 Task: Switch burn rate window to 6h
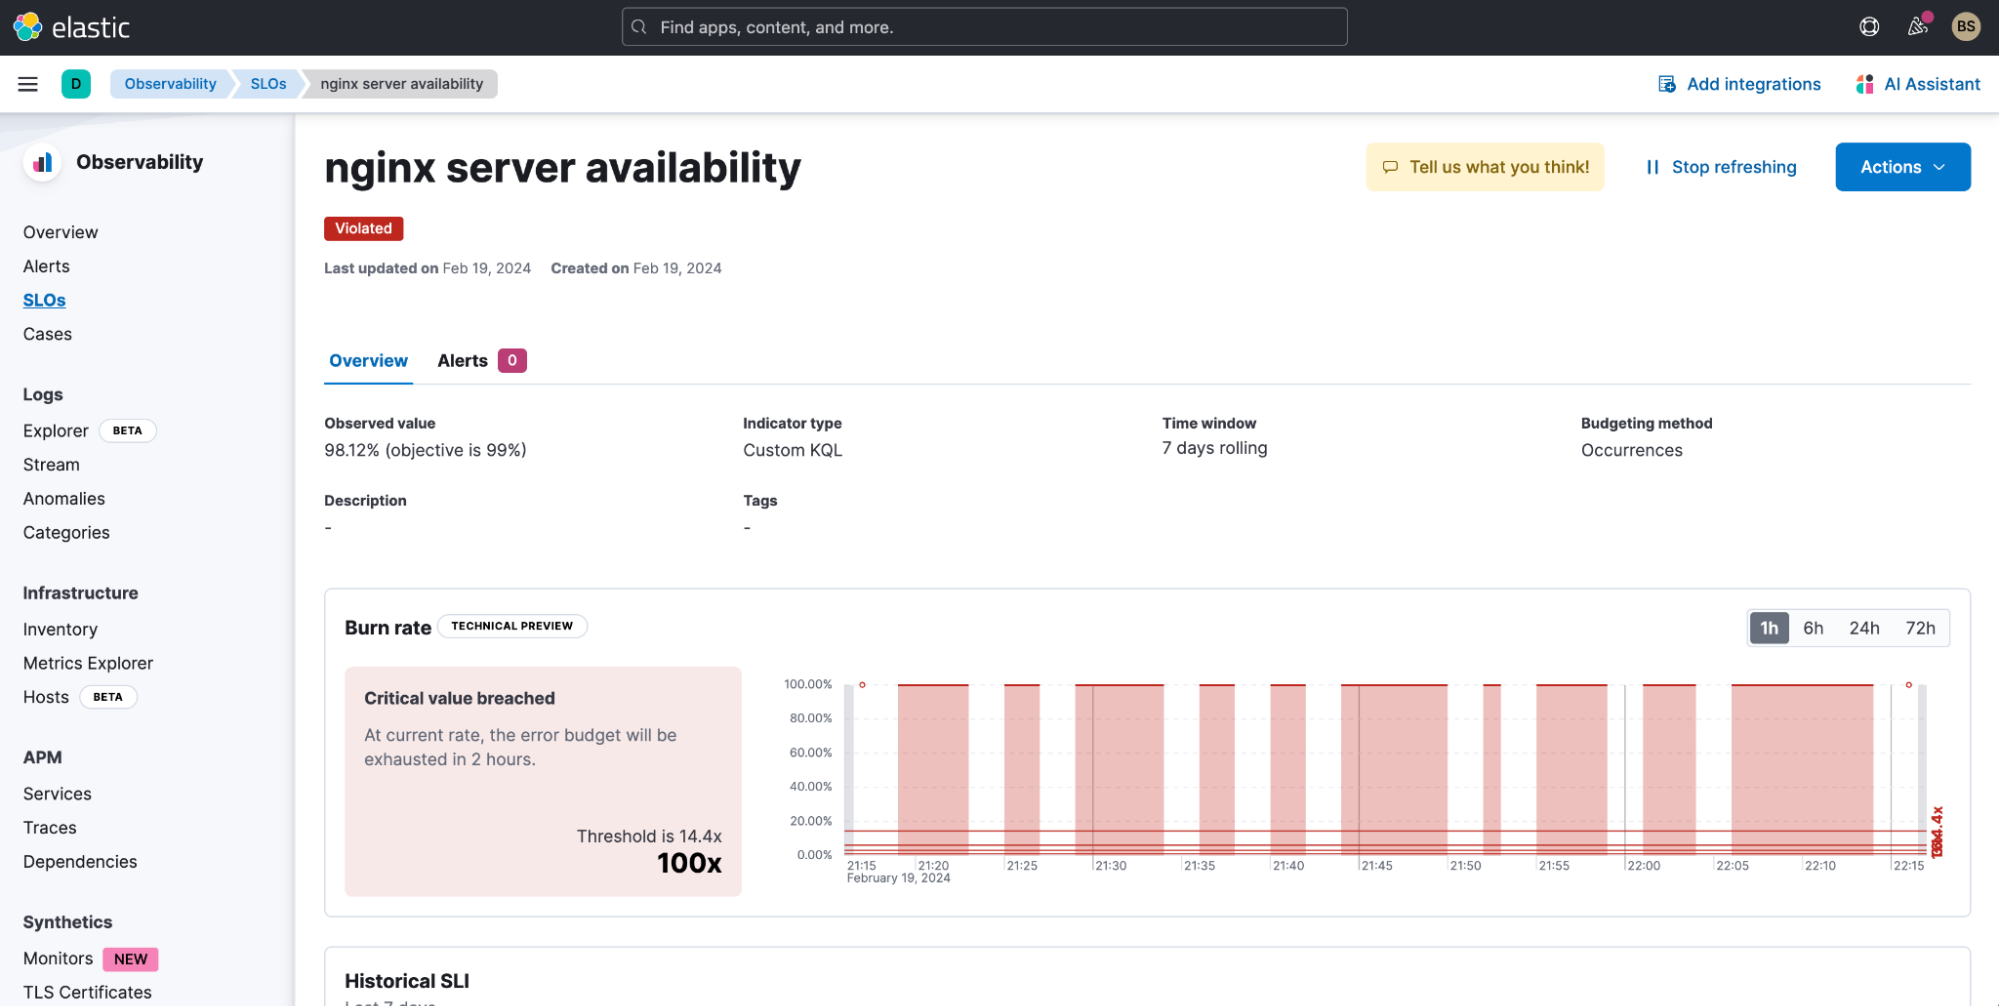(x=1814, y=627)
